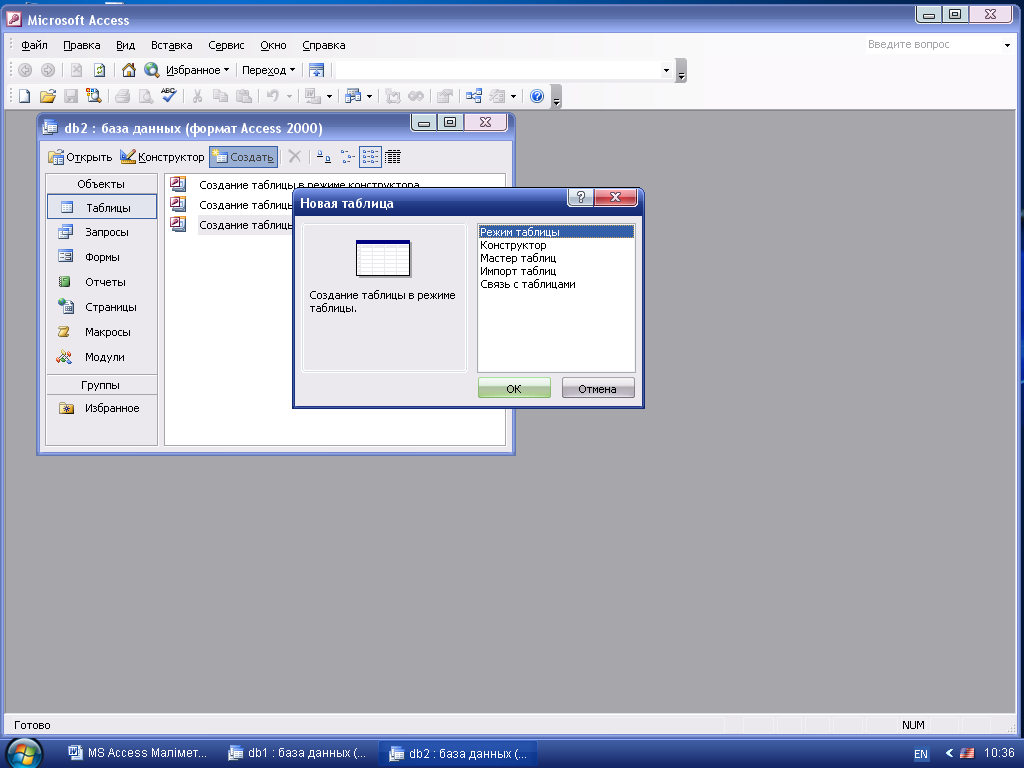
Task: Click the blue Help question mark icon
Action: click(537, 97)
